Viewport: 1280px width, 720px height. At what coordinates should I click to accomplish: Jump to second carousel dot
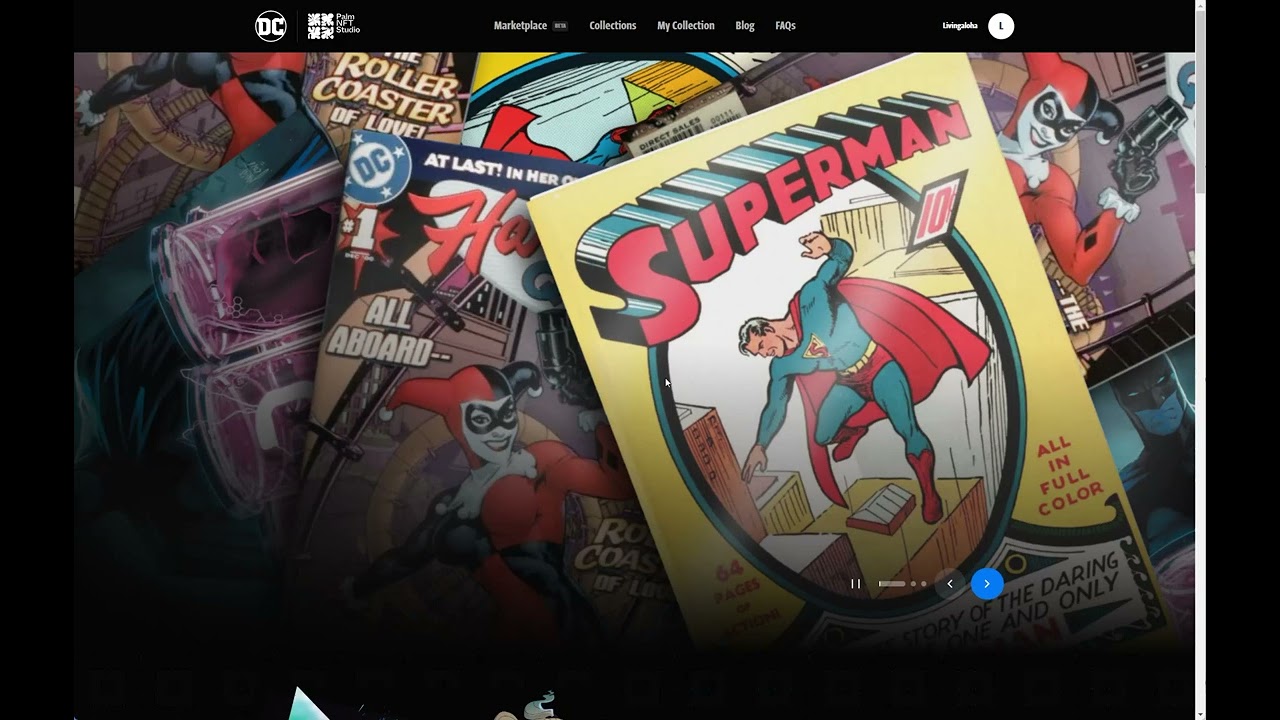tap(913, 583)
